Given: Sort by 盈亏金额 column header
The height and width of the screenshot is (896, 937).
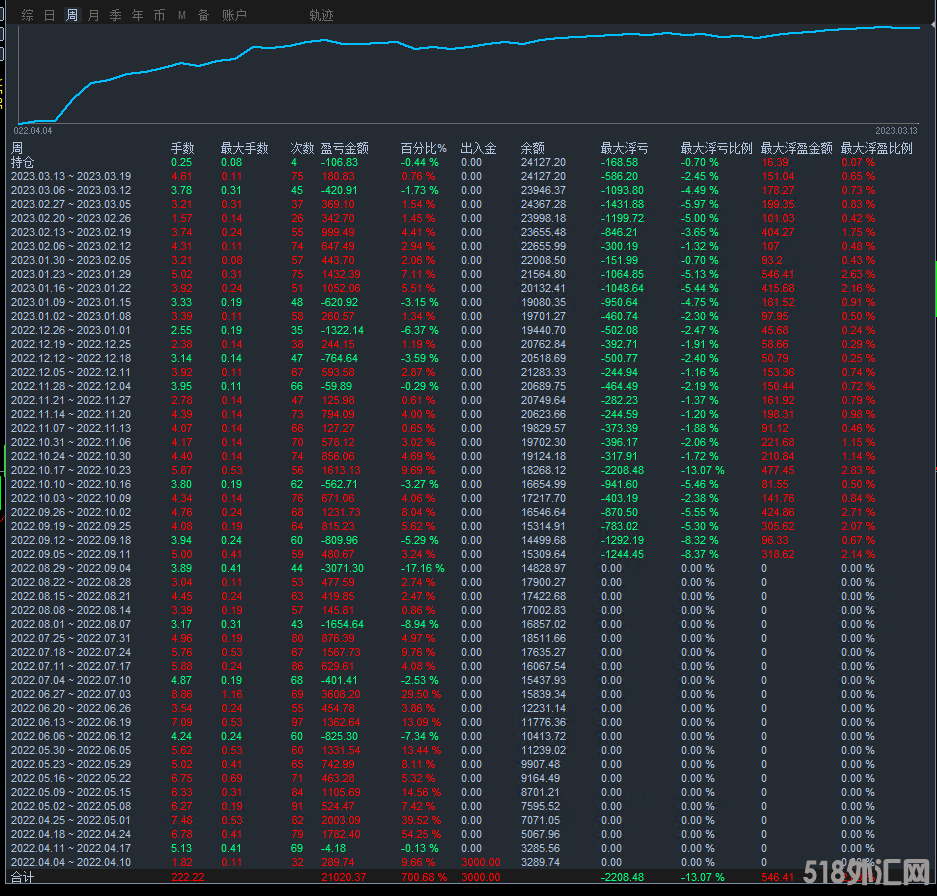Looking at the screenshot, I should pyautogui.click(x=344, y=148).
